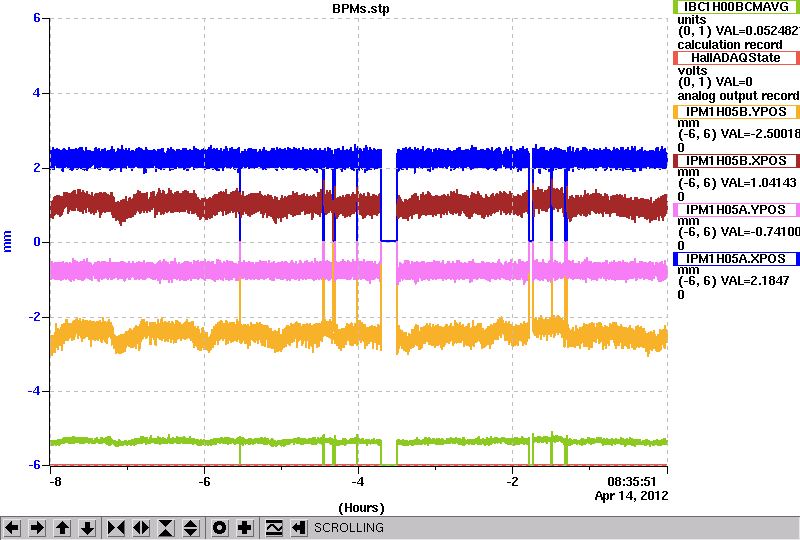Click the VAL=0 readout under HallADAQState
The image size is (800, 540).
735,82
